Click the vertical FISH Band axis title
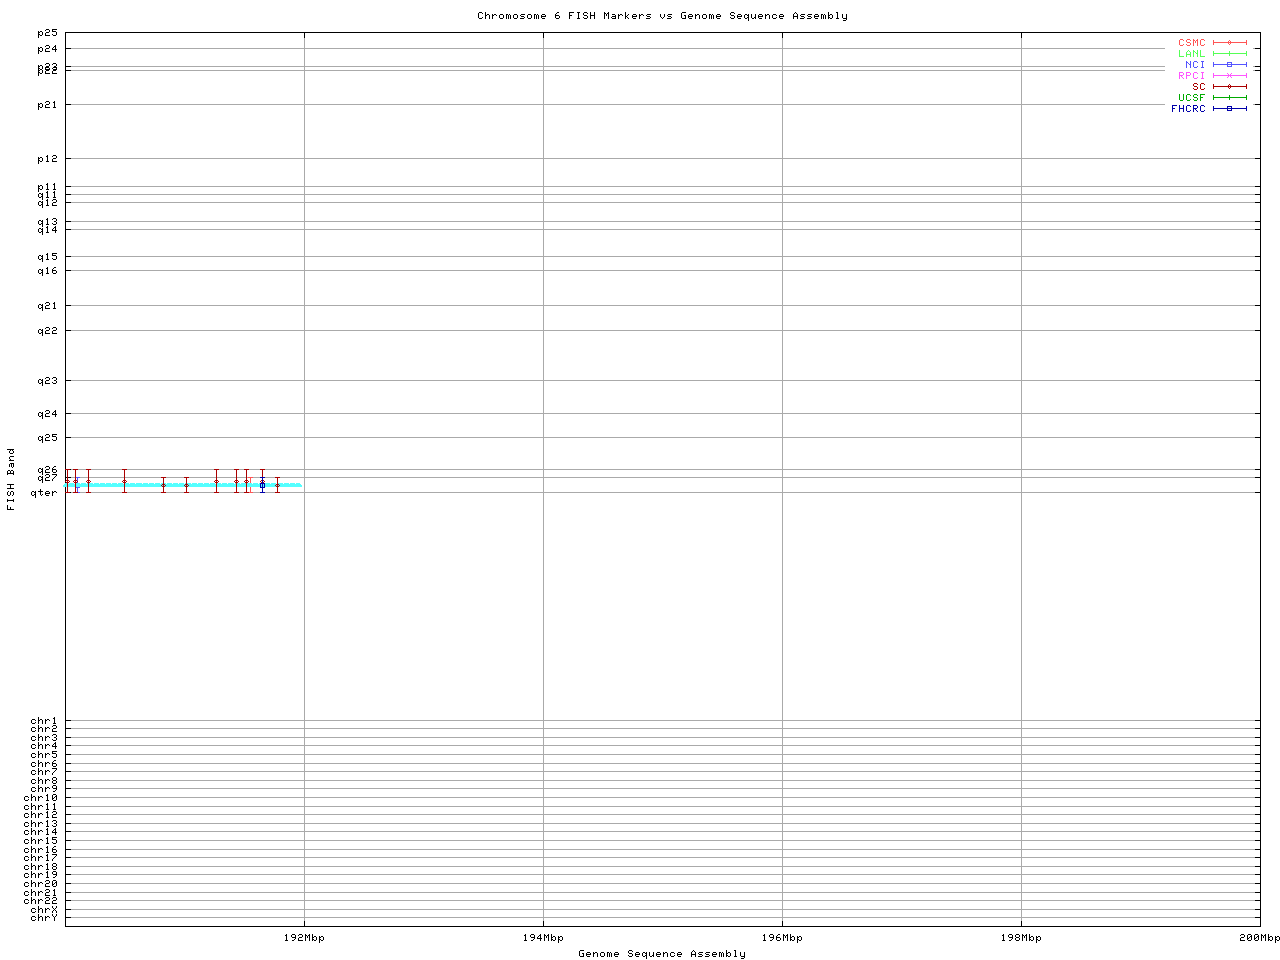The height and width of the screenshot is (960, 1280). (x=11, y=479)
